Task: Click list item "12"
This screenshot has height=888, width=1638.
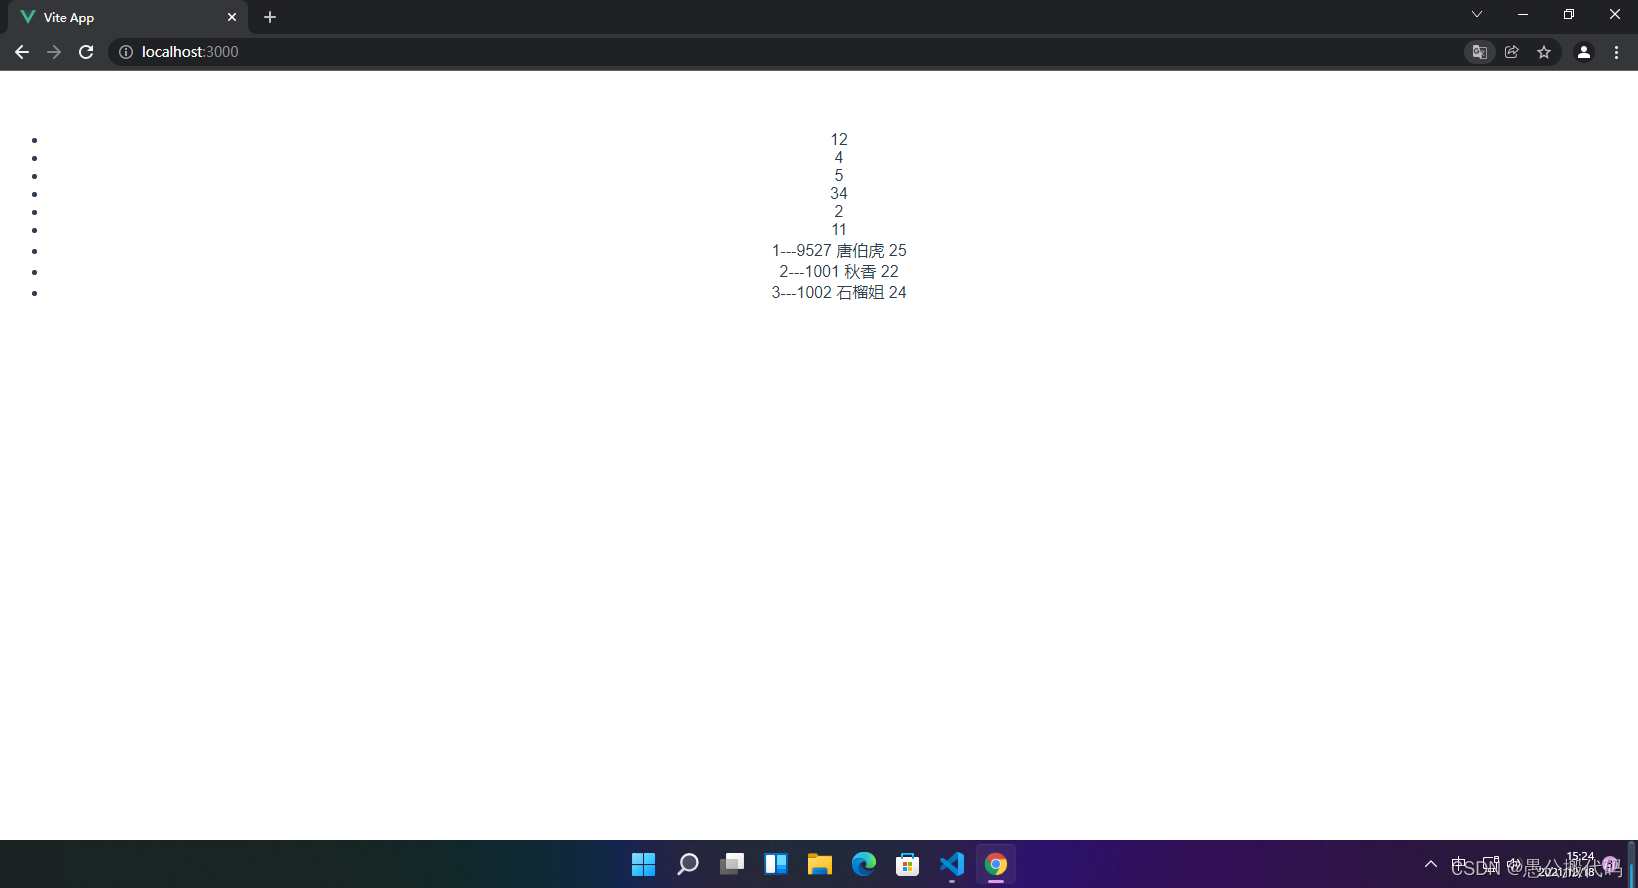Action: [839, 140]
